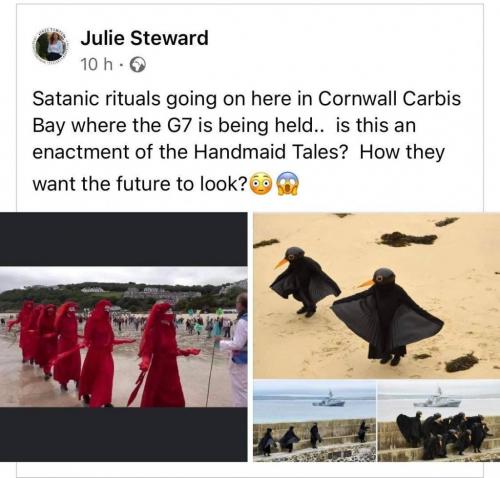Click the globe public privacy icon
Screen dimensions: 500x478
pos(137,65)
